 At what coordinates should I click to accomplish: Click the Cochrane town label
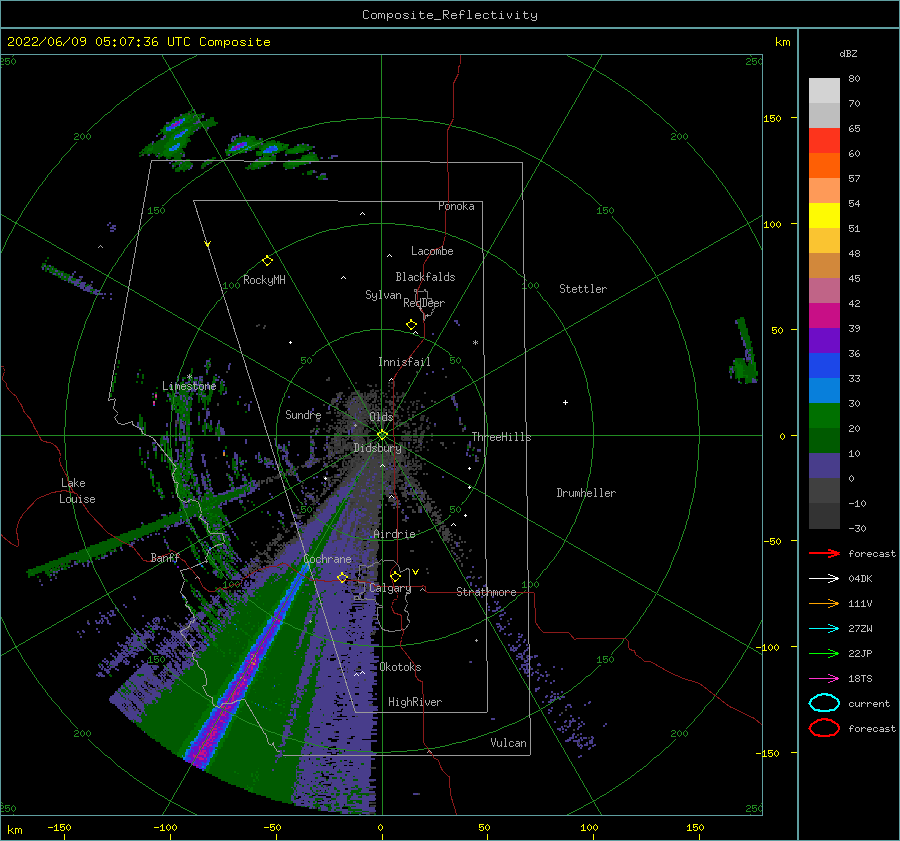327,559
